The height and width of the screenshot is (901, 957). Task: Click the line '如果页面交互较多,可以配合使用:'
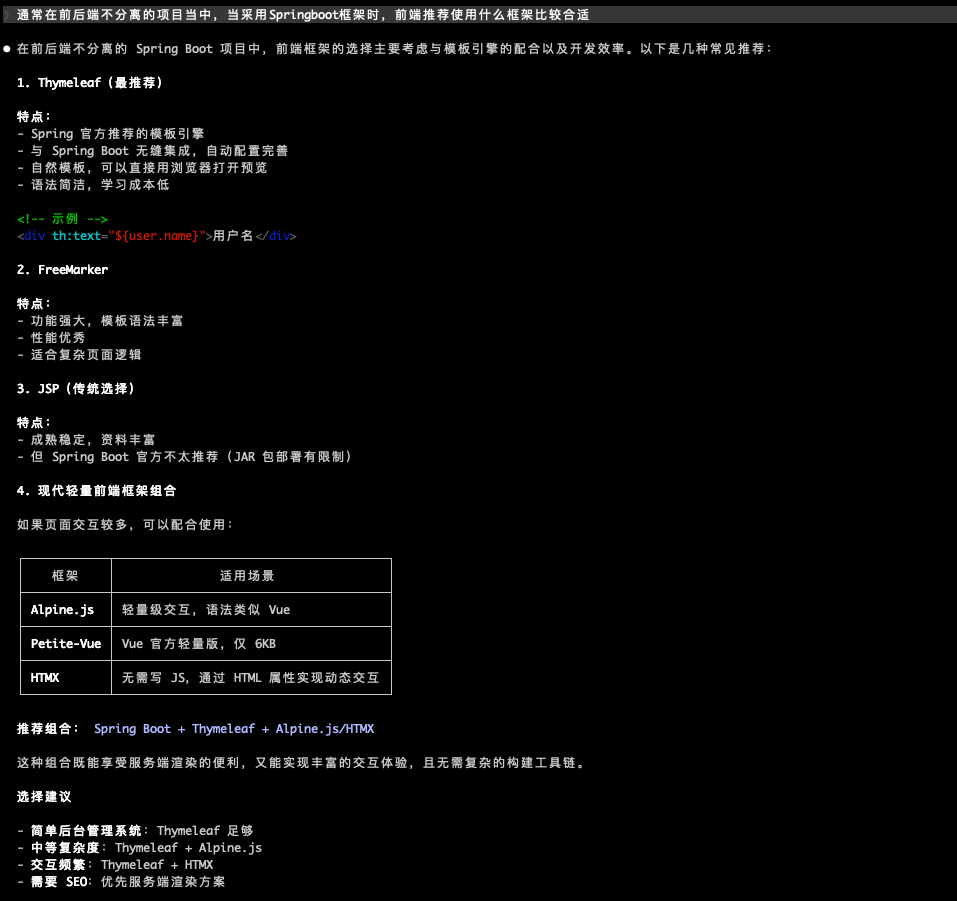pyautogui.click(x=125, y=524)
